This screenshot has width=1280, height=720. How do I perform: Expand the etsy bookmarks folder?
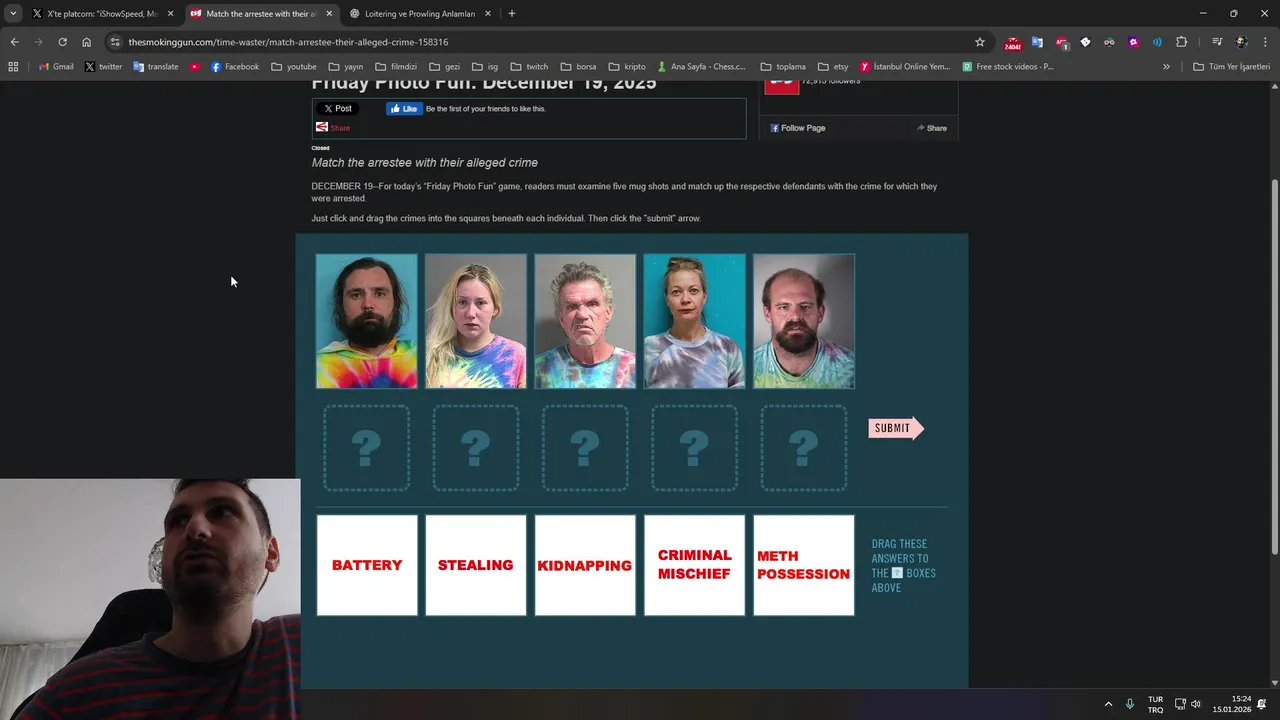[x=832, y=67]
